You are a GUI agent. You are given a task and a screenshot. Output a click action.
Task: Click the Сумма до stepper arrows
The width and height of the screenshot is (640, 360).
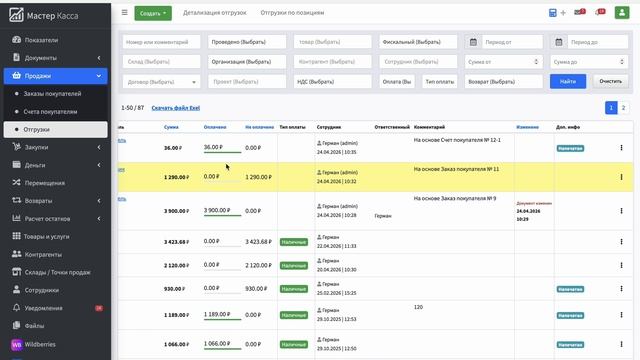click(622, 62)
